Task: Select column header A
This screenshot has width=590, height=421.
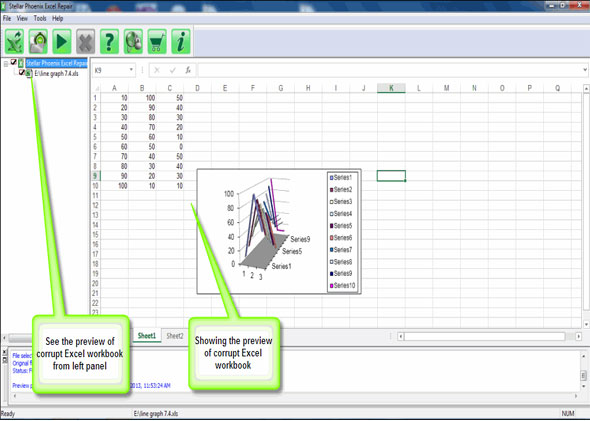Action: (114, 88)
